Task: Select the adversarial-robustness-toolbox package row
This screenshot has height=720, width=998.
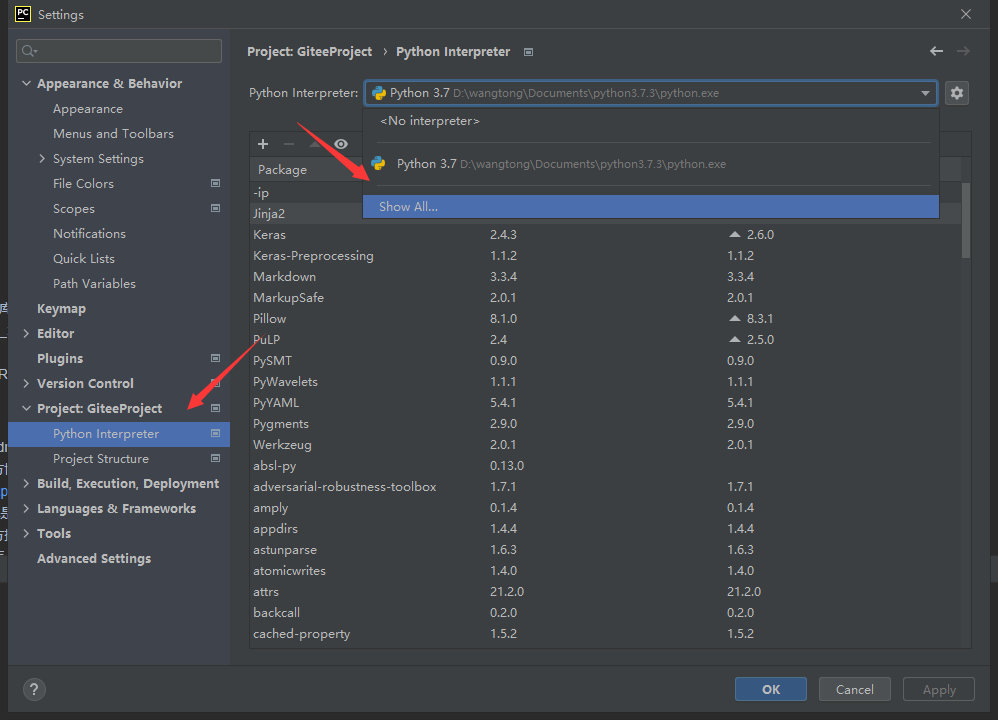Action: pos(605,486)
